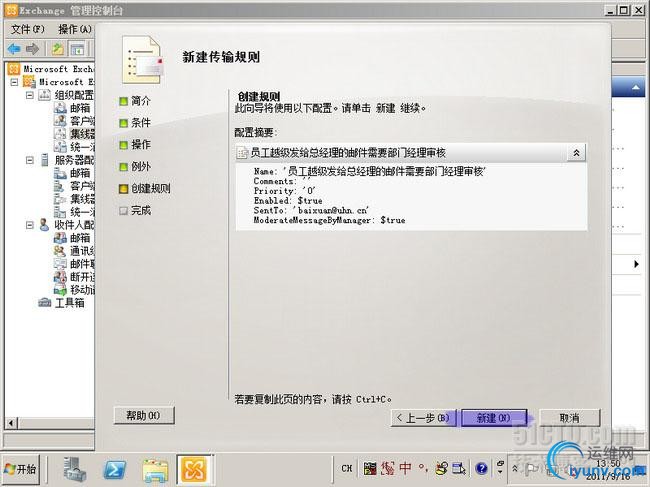Collapse the 服务器配置 tree node
The width and height of the screenshot is (650, 487).
pos(29,160)
